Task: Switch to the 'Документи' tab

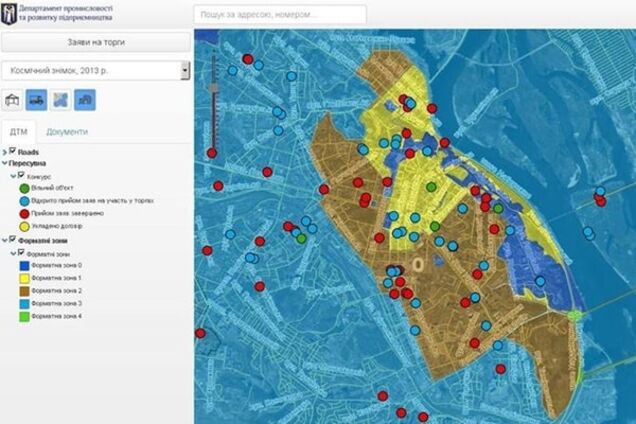Action: 66,132
